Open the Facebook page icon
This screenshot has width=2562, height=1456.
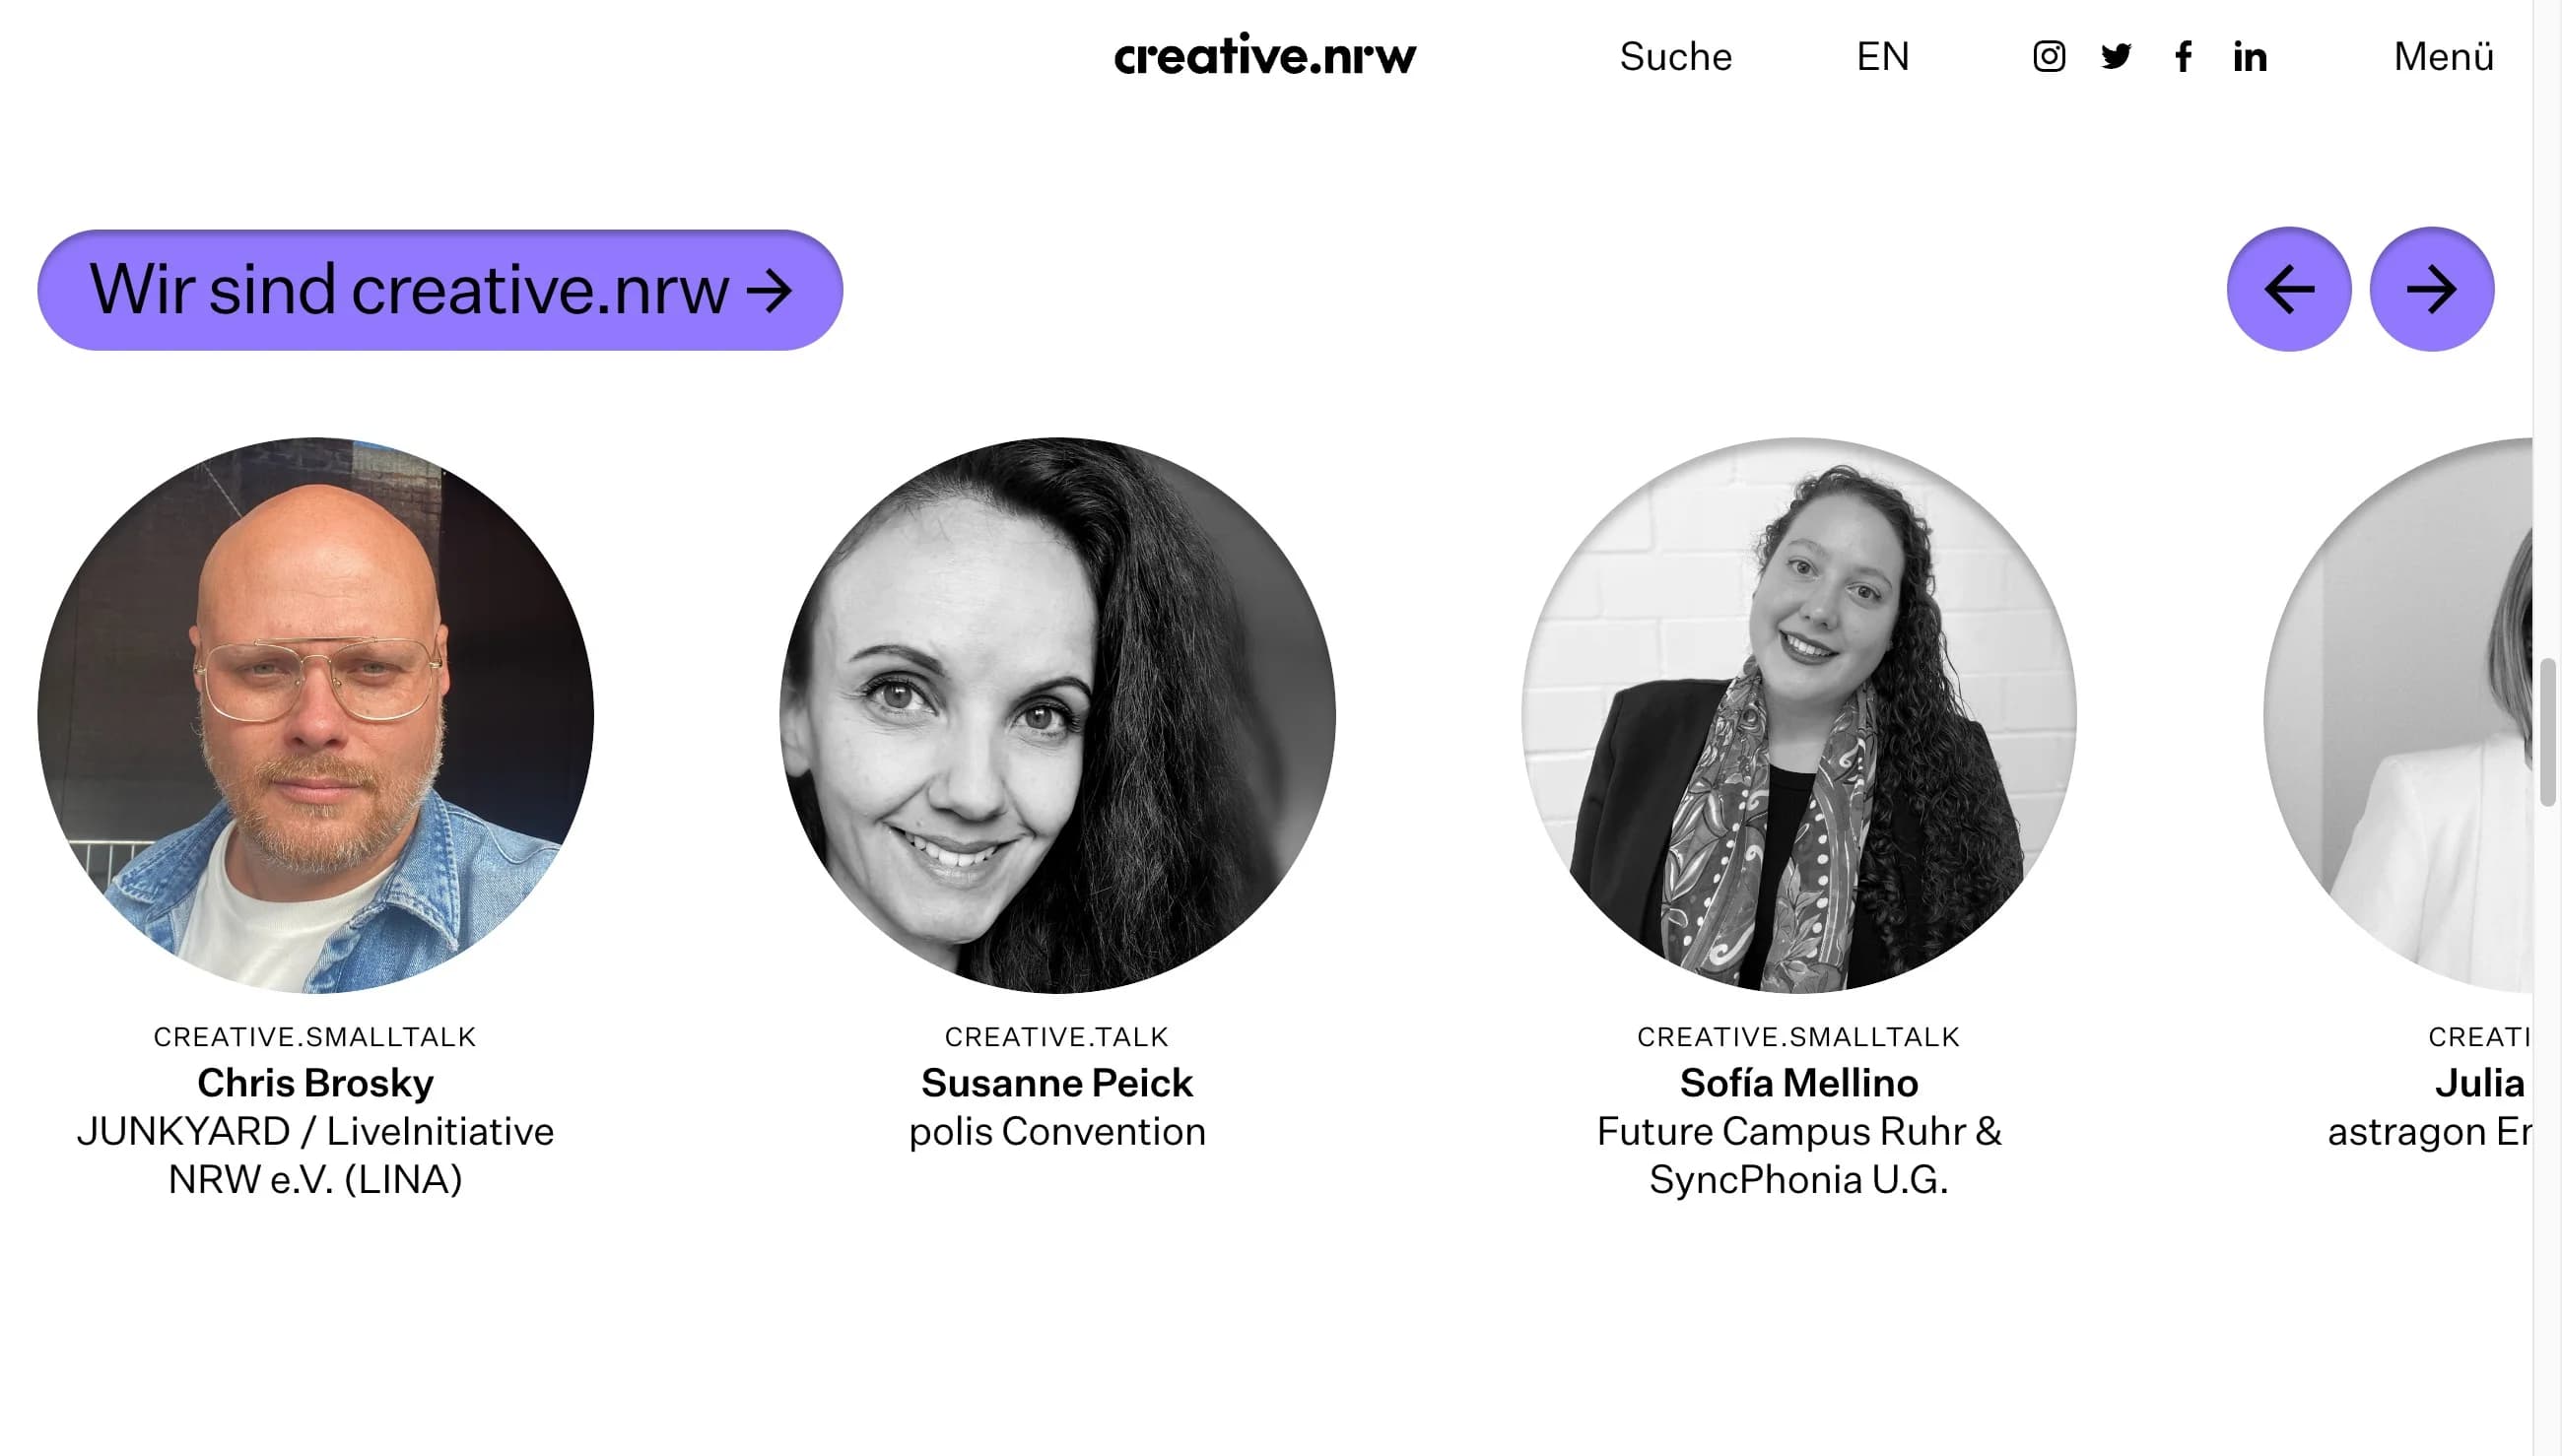(x=2183, y=56)
